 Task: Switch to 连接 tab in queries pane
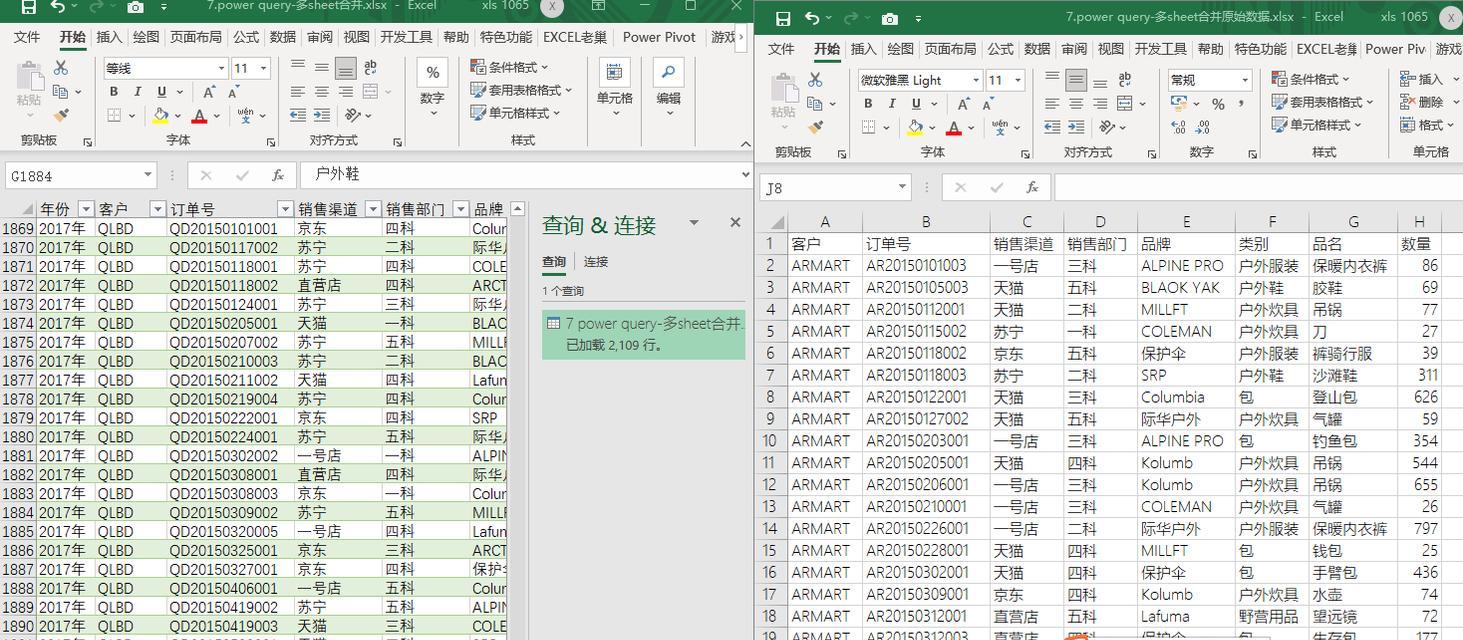596,262
